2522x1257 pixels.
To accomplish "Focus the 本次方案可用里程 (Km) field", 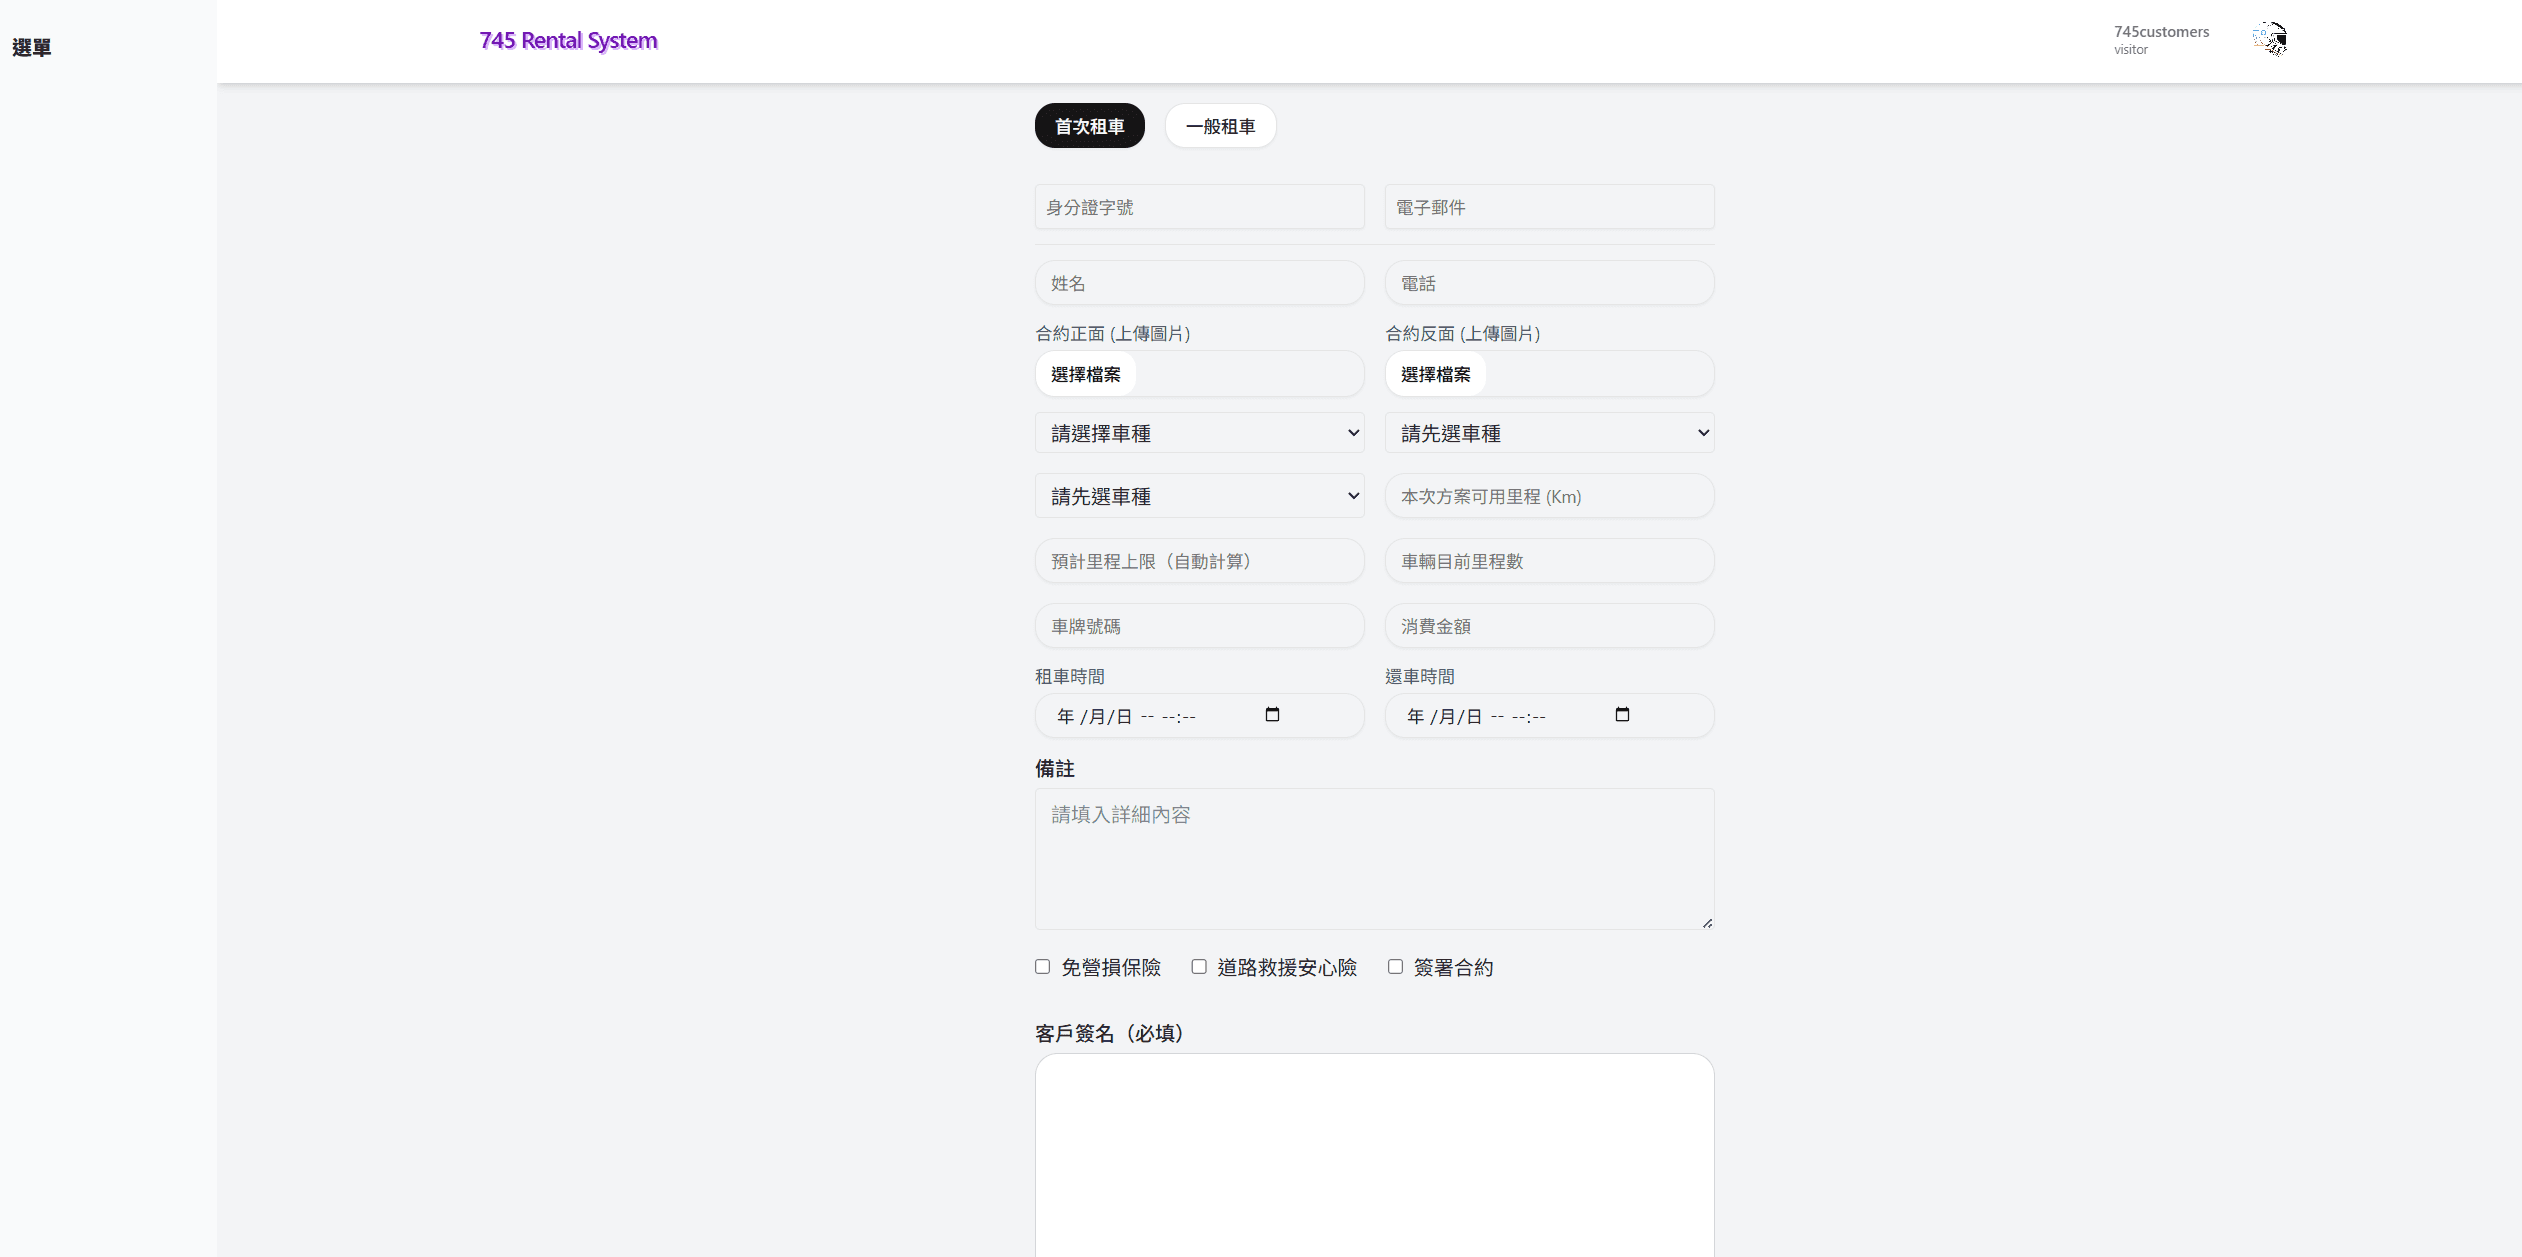I will [x=1549, y=496].
